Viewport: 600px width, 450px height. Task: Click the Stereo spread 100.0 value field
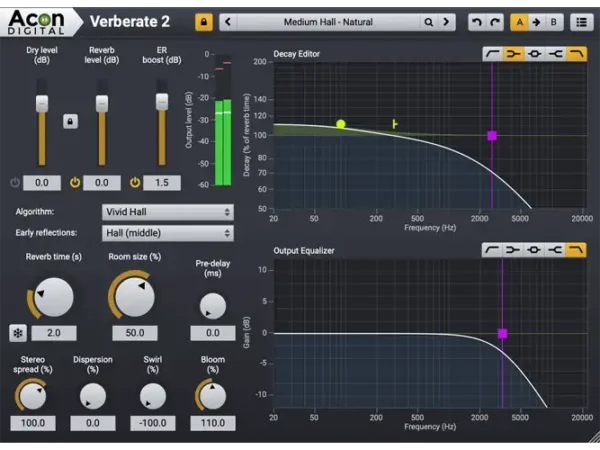tap(33, 423)
